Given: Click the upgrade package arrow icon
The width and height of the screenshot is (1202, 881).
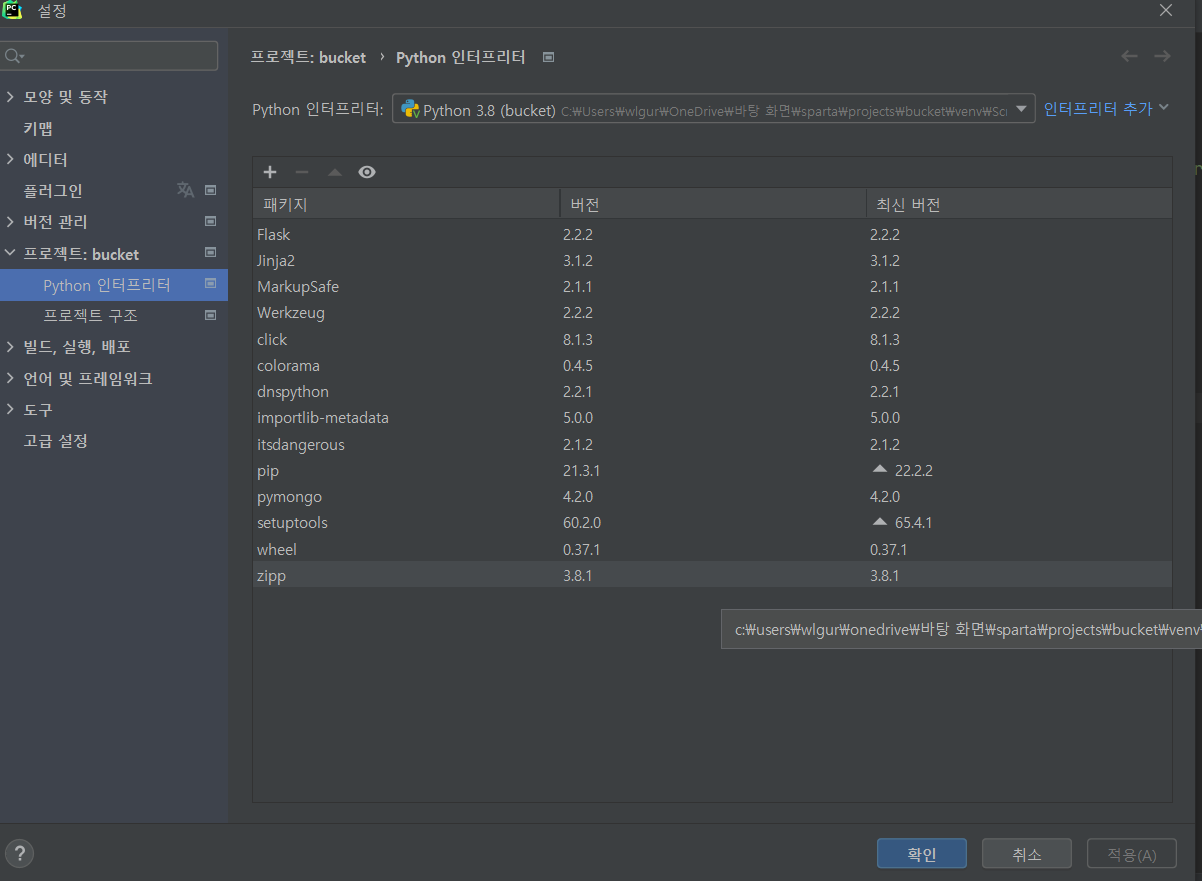Looking at the screenshot, I should (x=335, y=172).
